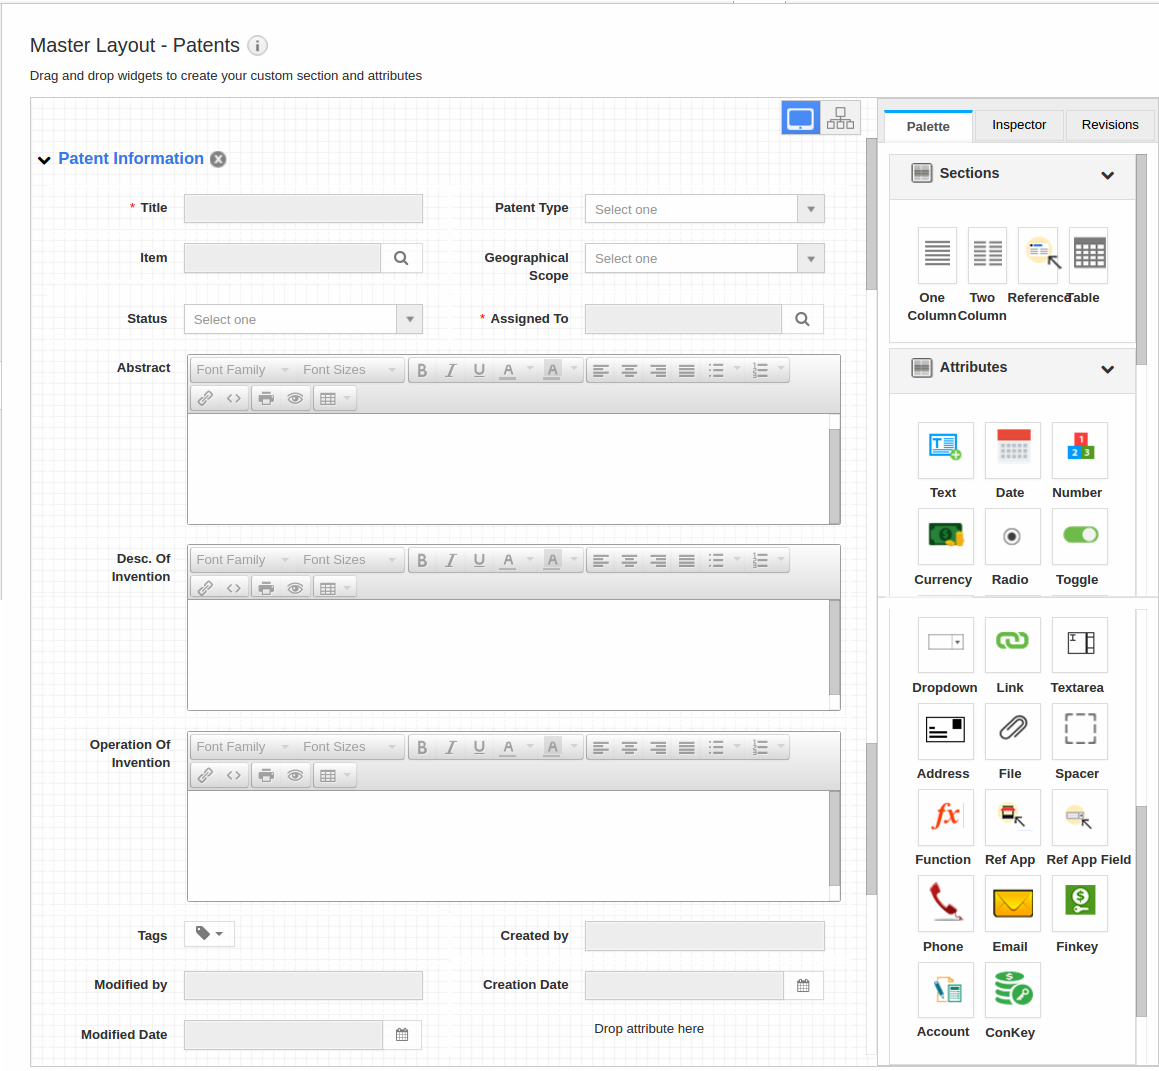Switch to the Inspector tab

coord(1019,125)
